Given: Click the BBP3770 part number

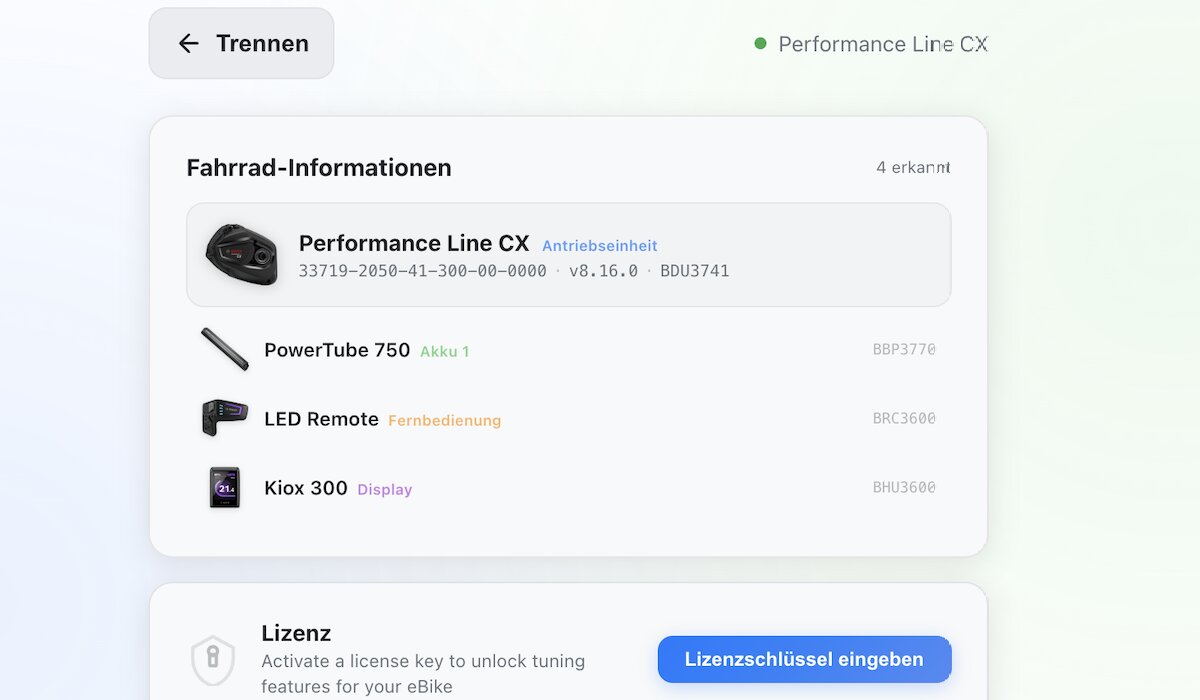Looking at the screenshot, I should 904,349.
